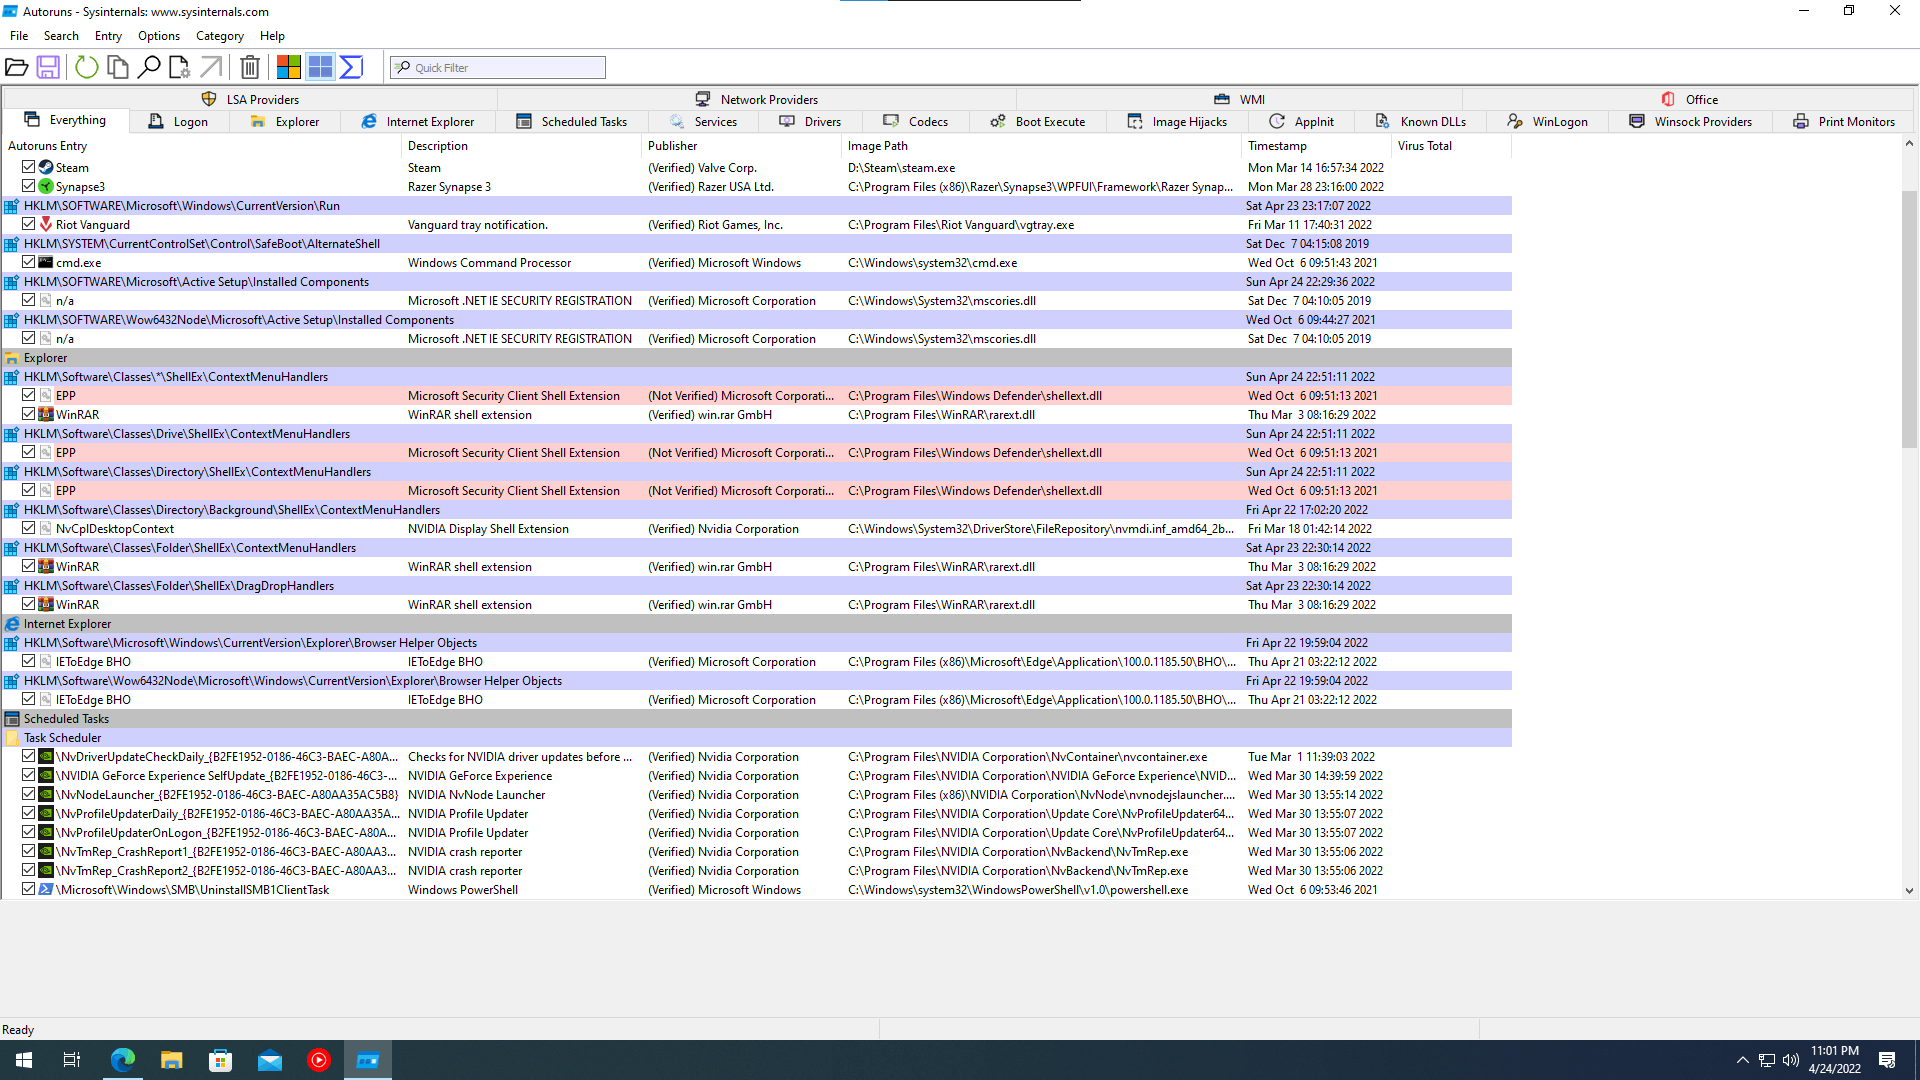Sort by the Publisher column header
This screenshot has width=1920, height=1080.
pyautogui.click(x=673, y=146)
